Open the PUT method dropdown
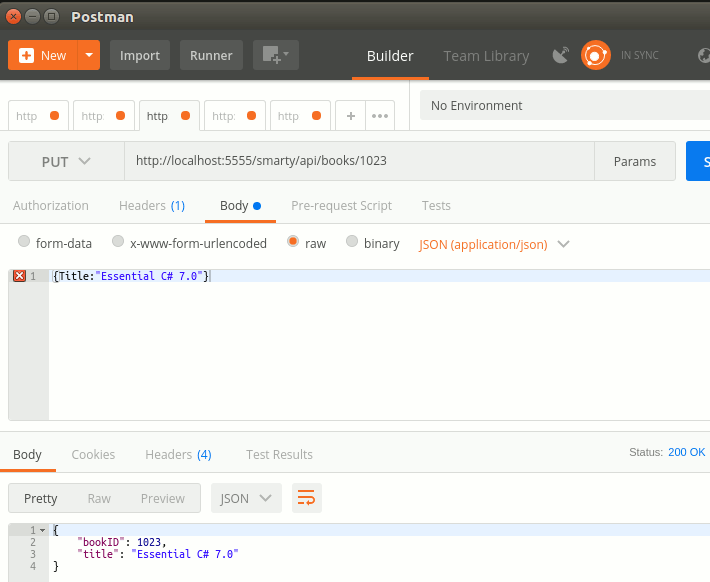The width and height of the screenshot is (710, 582). tap(66, 161)
